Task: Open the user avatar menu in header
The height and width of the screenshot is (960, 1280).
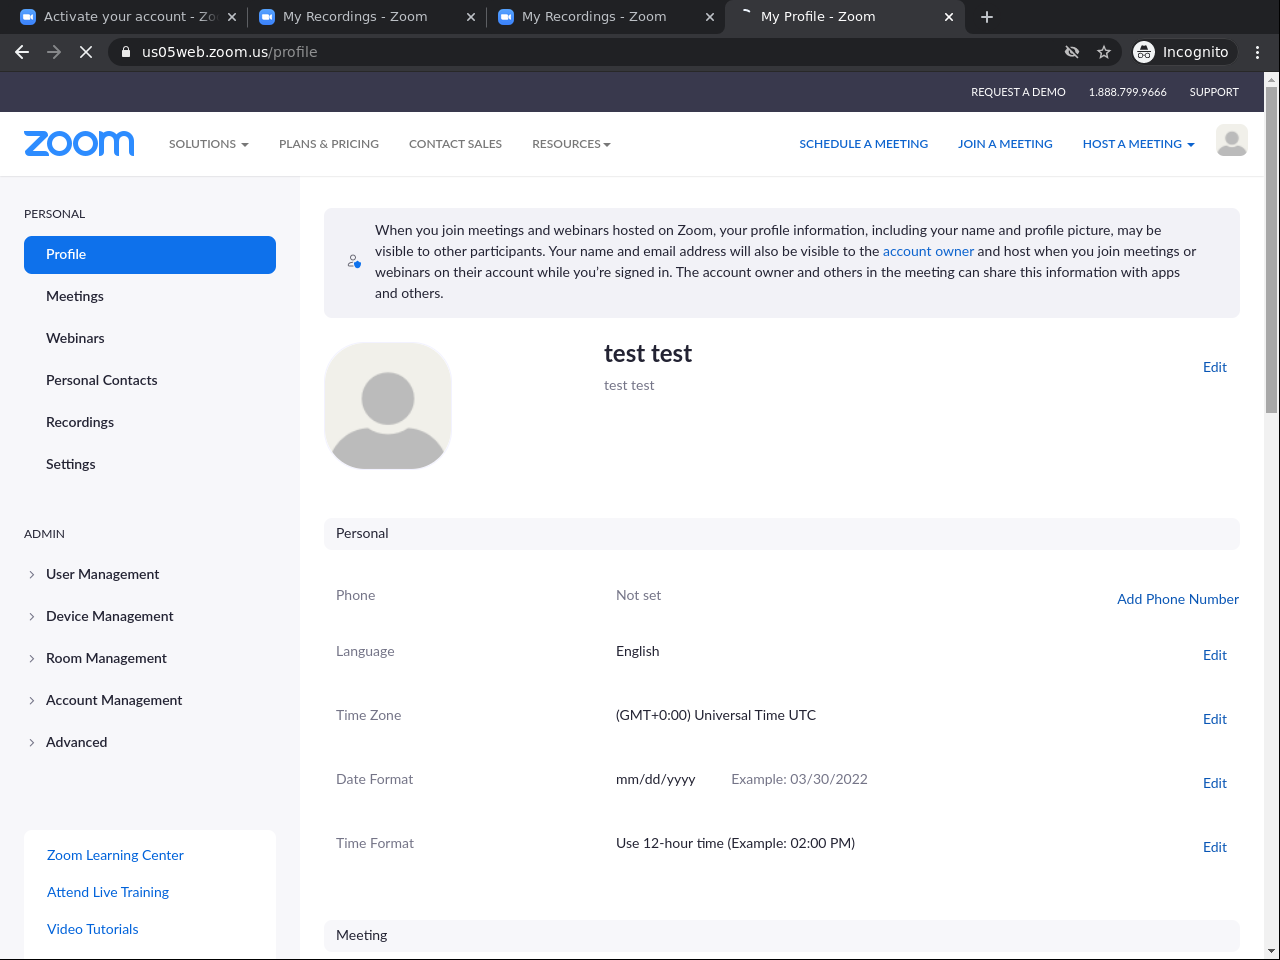Action: click(x=1231, y=141)
